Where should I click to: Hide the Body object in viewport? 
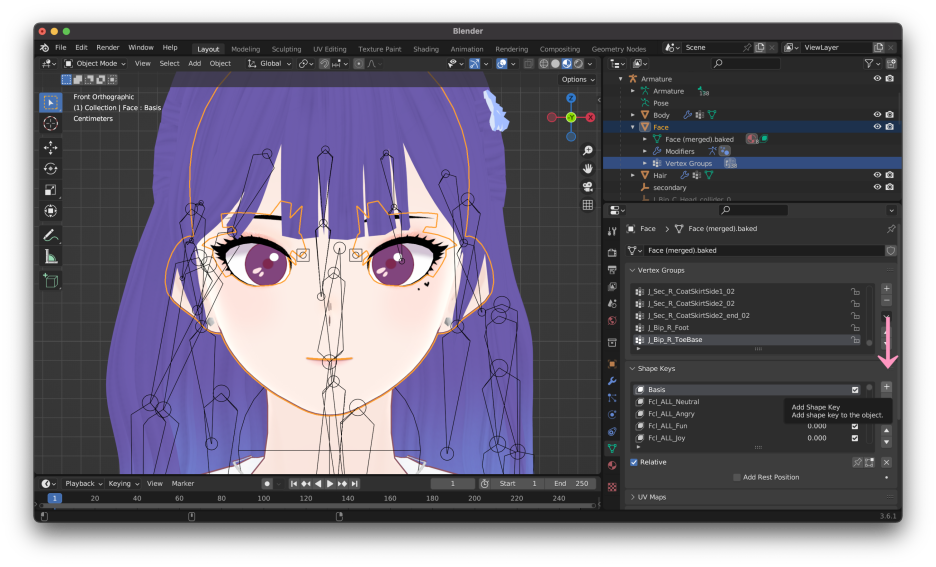click(x=877, y=115)
